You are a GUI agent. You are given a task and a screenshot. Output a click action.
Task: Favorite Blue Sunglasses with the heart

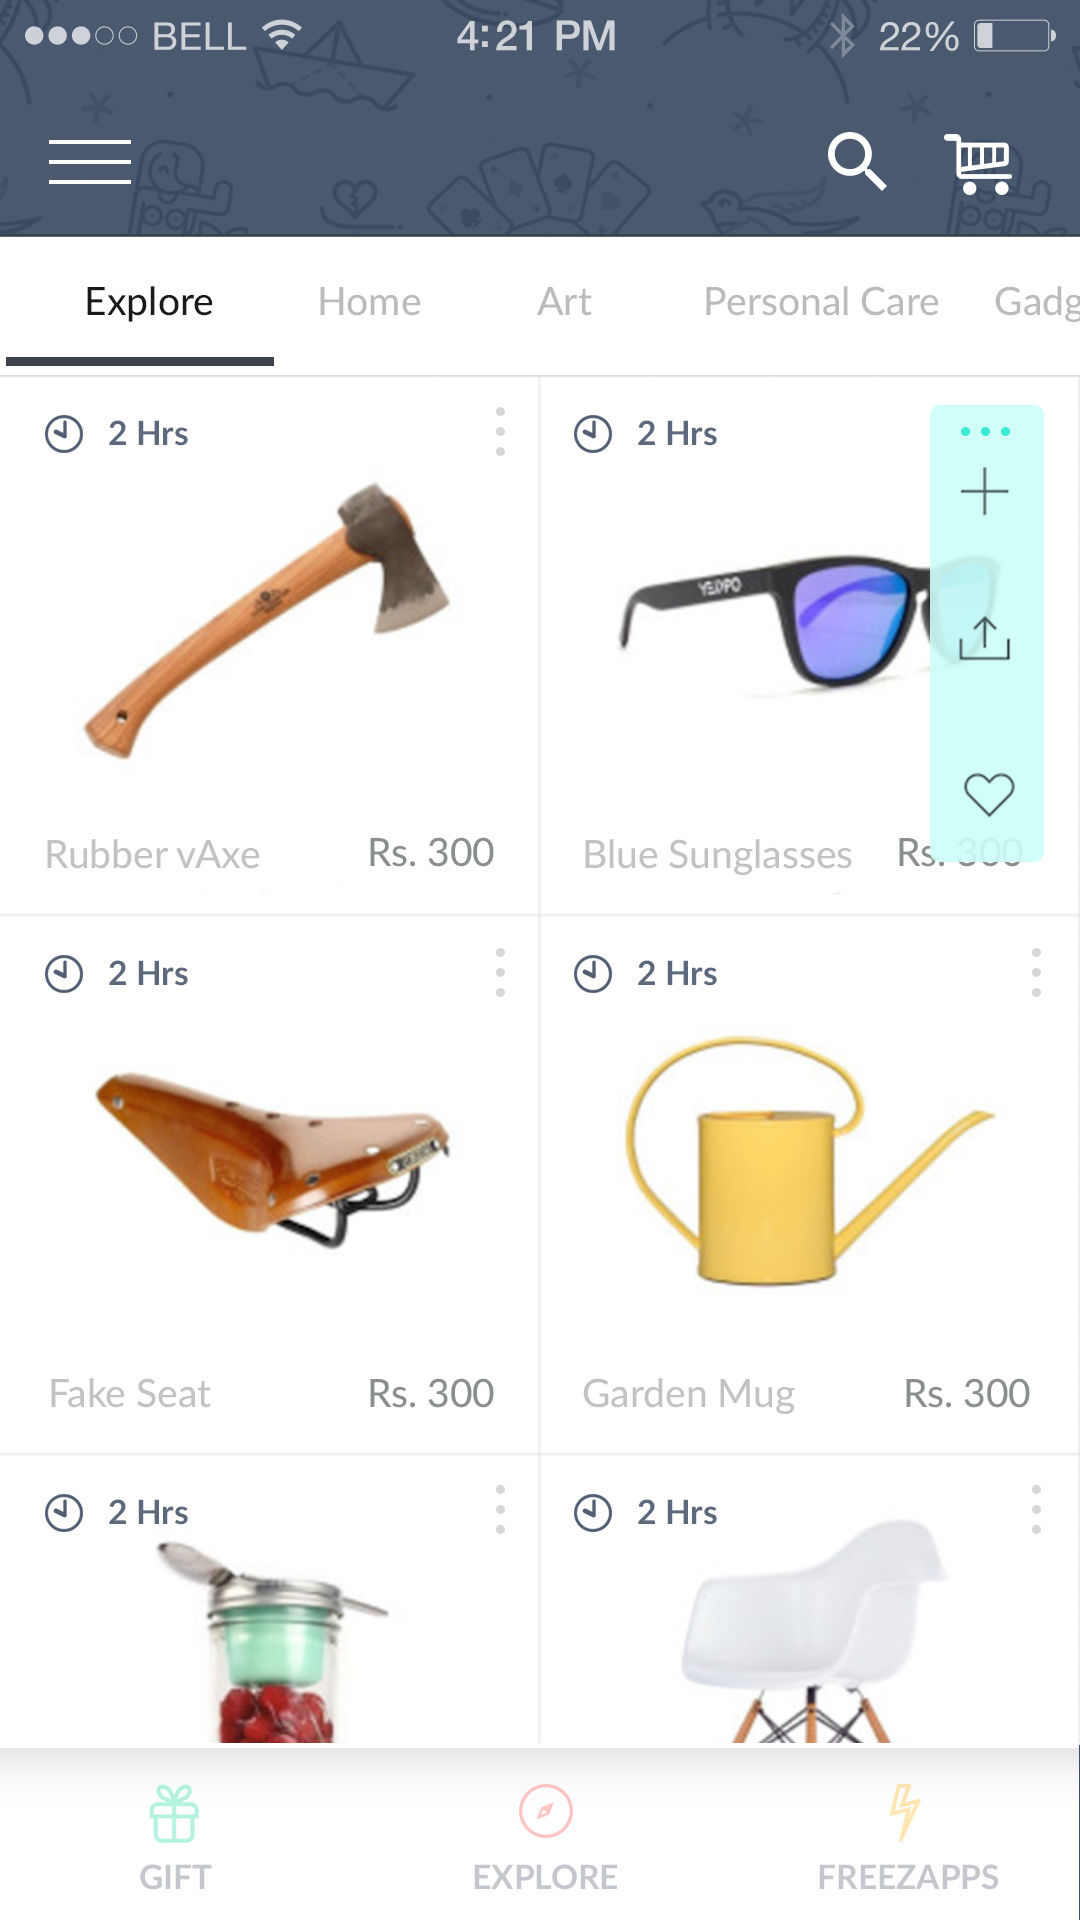pyautogui.click(x=989, y=794)
